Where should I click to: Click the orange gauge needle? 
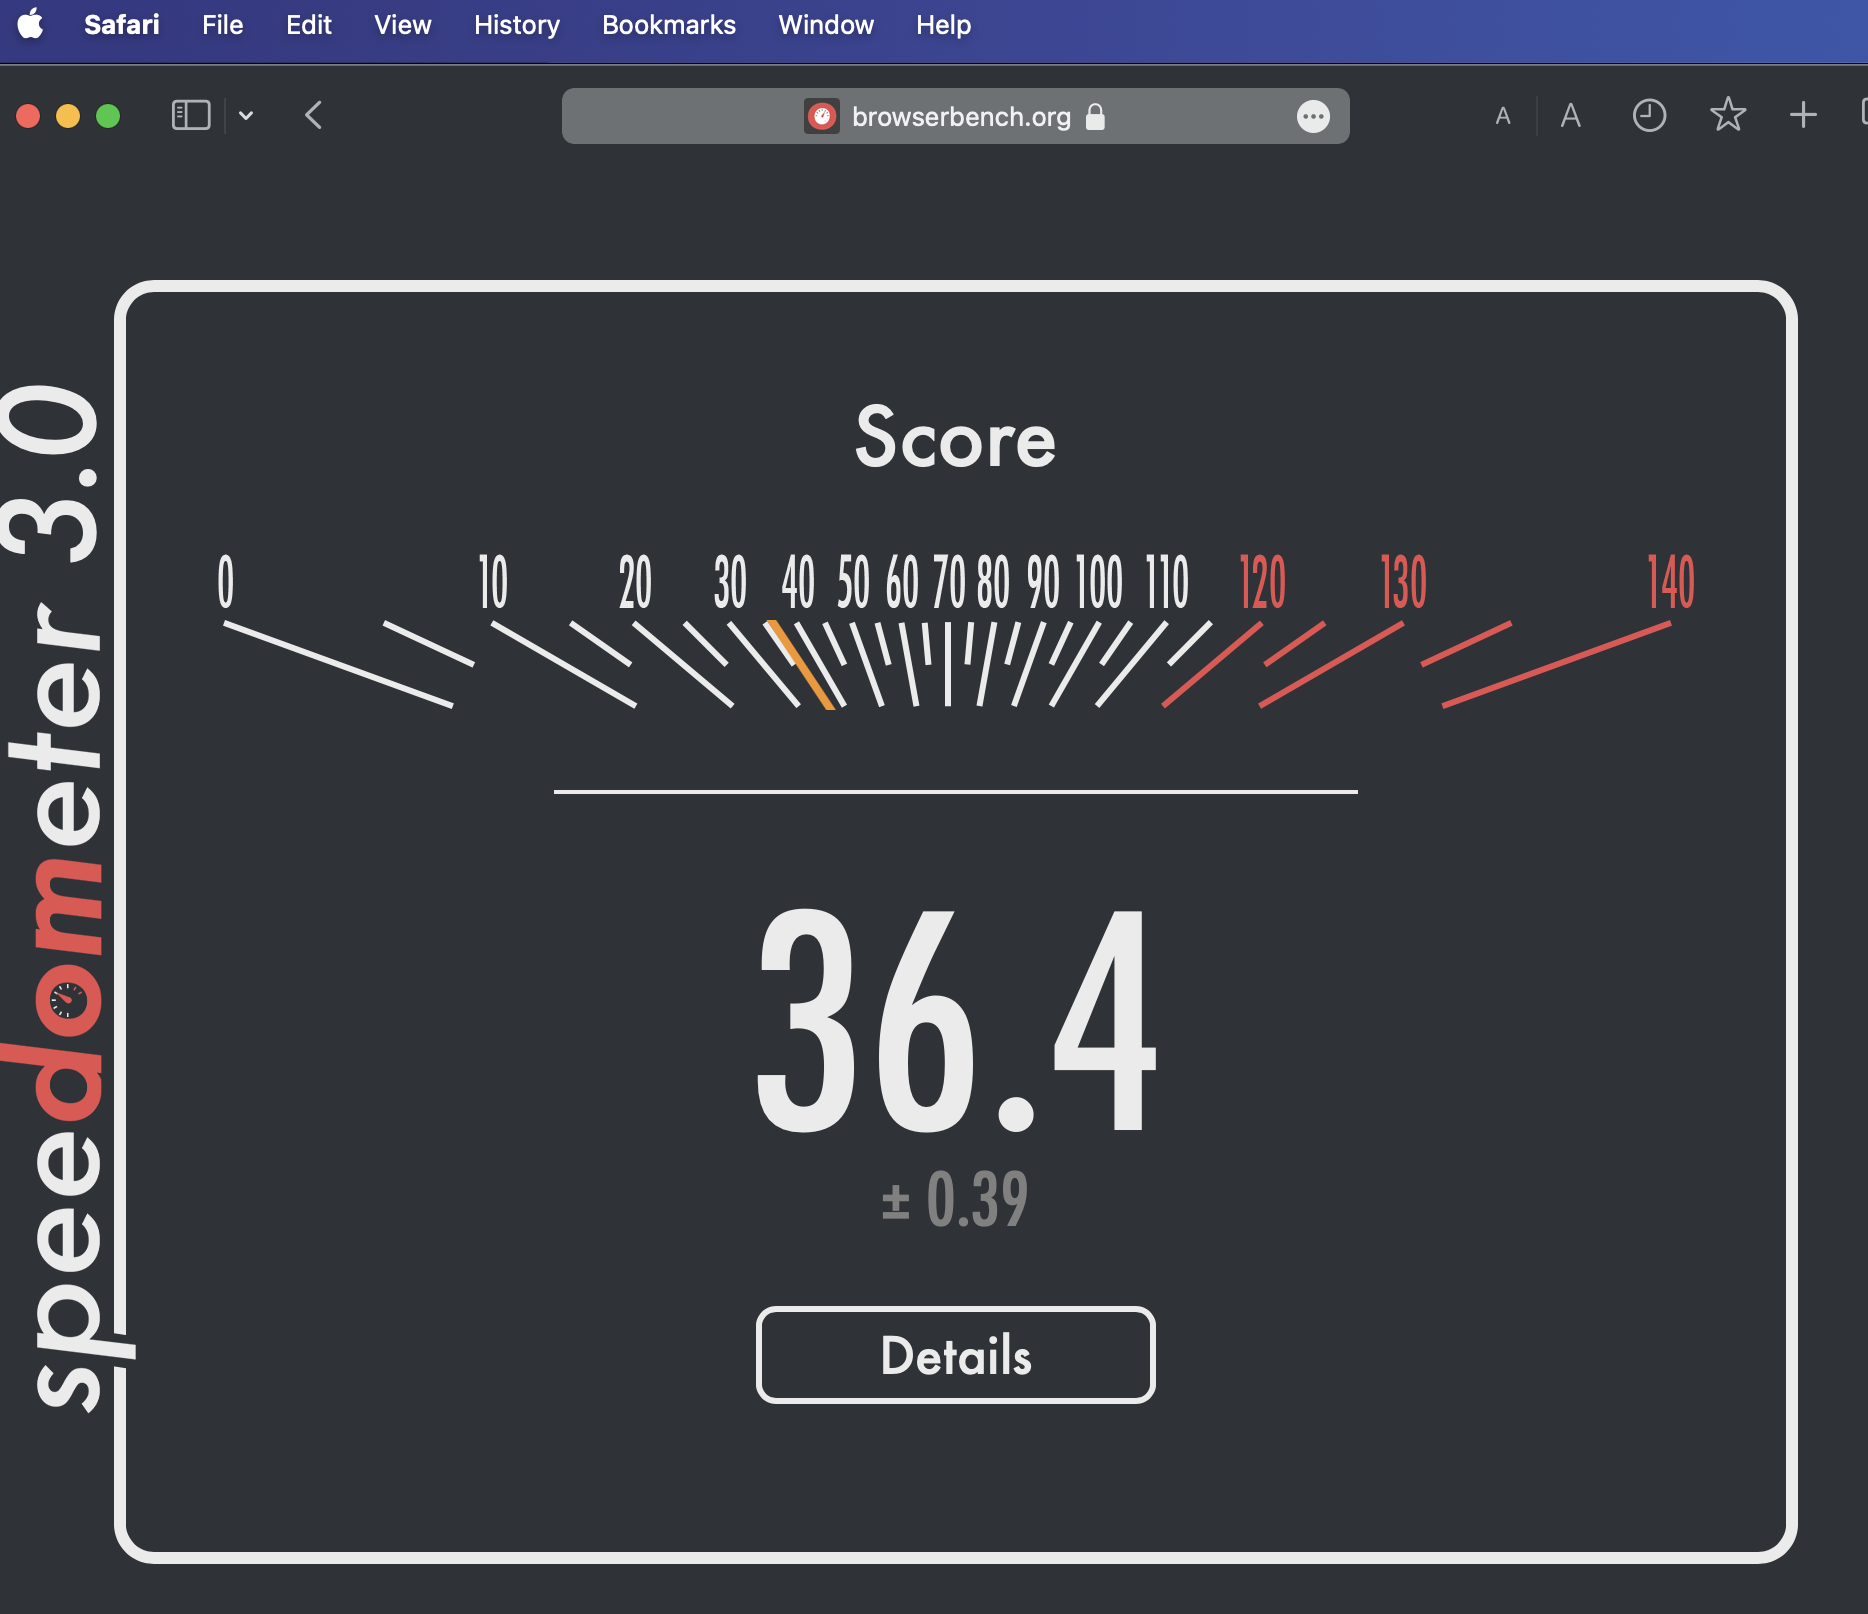[800, 665]
